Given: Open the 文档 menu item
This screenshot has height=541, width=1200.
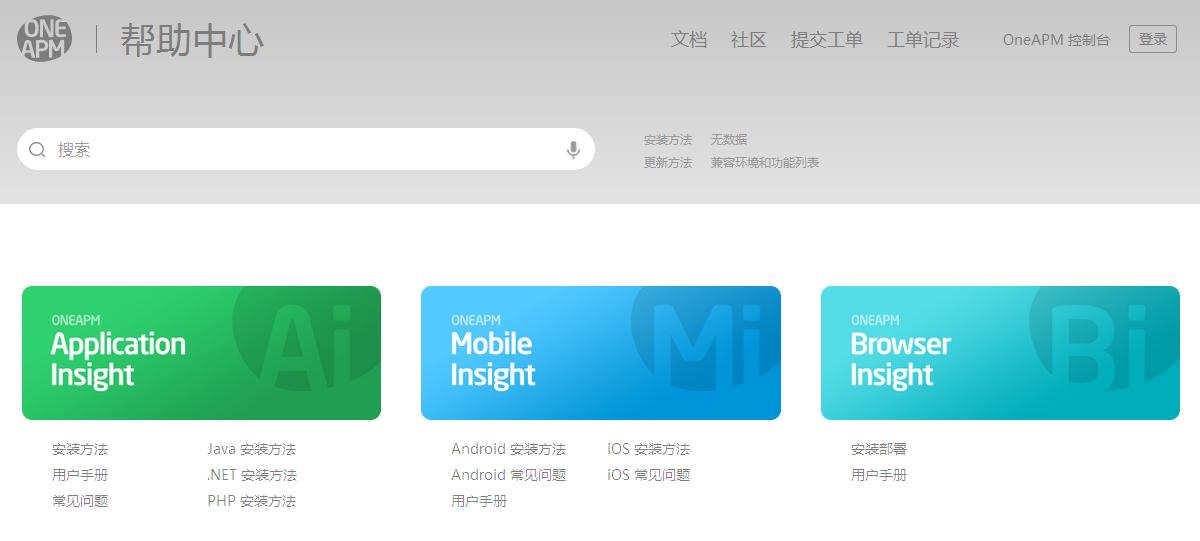Looking at the screenshot, I should [689, 40].
